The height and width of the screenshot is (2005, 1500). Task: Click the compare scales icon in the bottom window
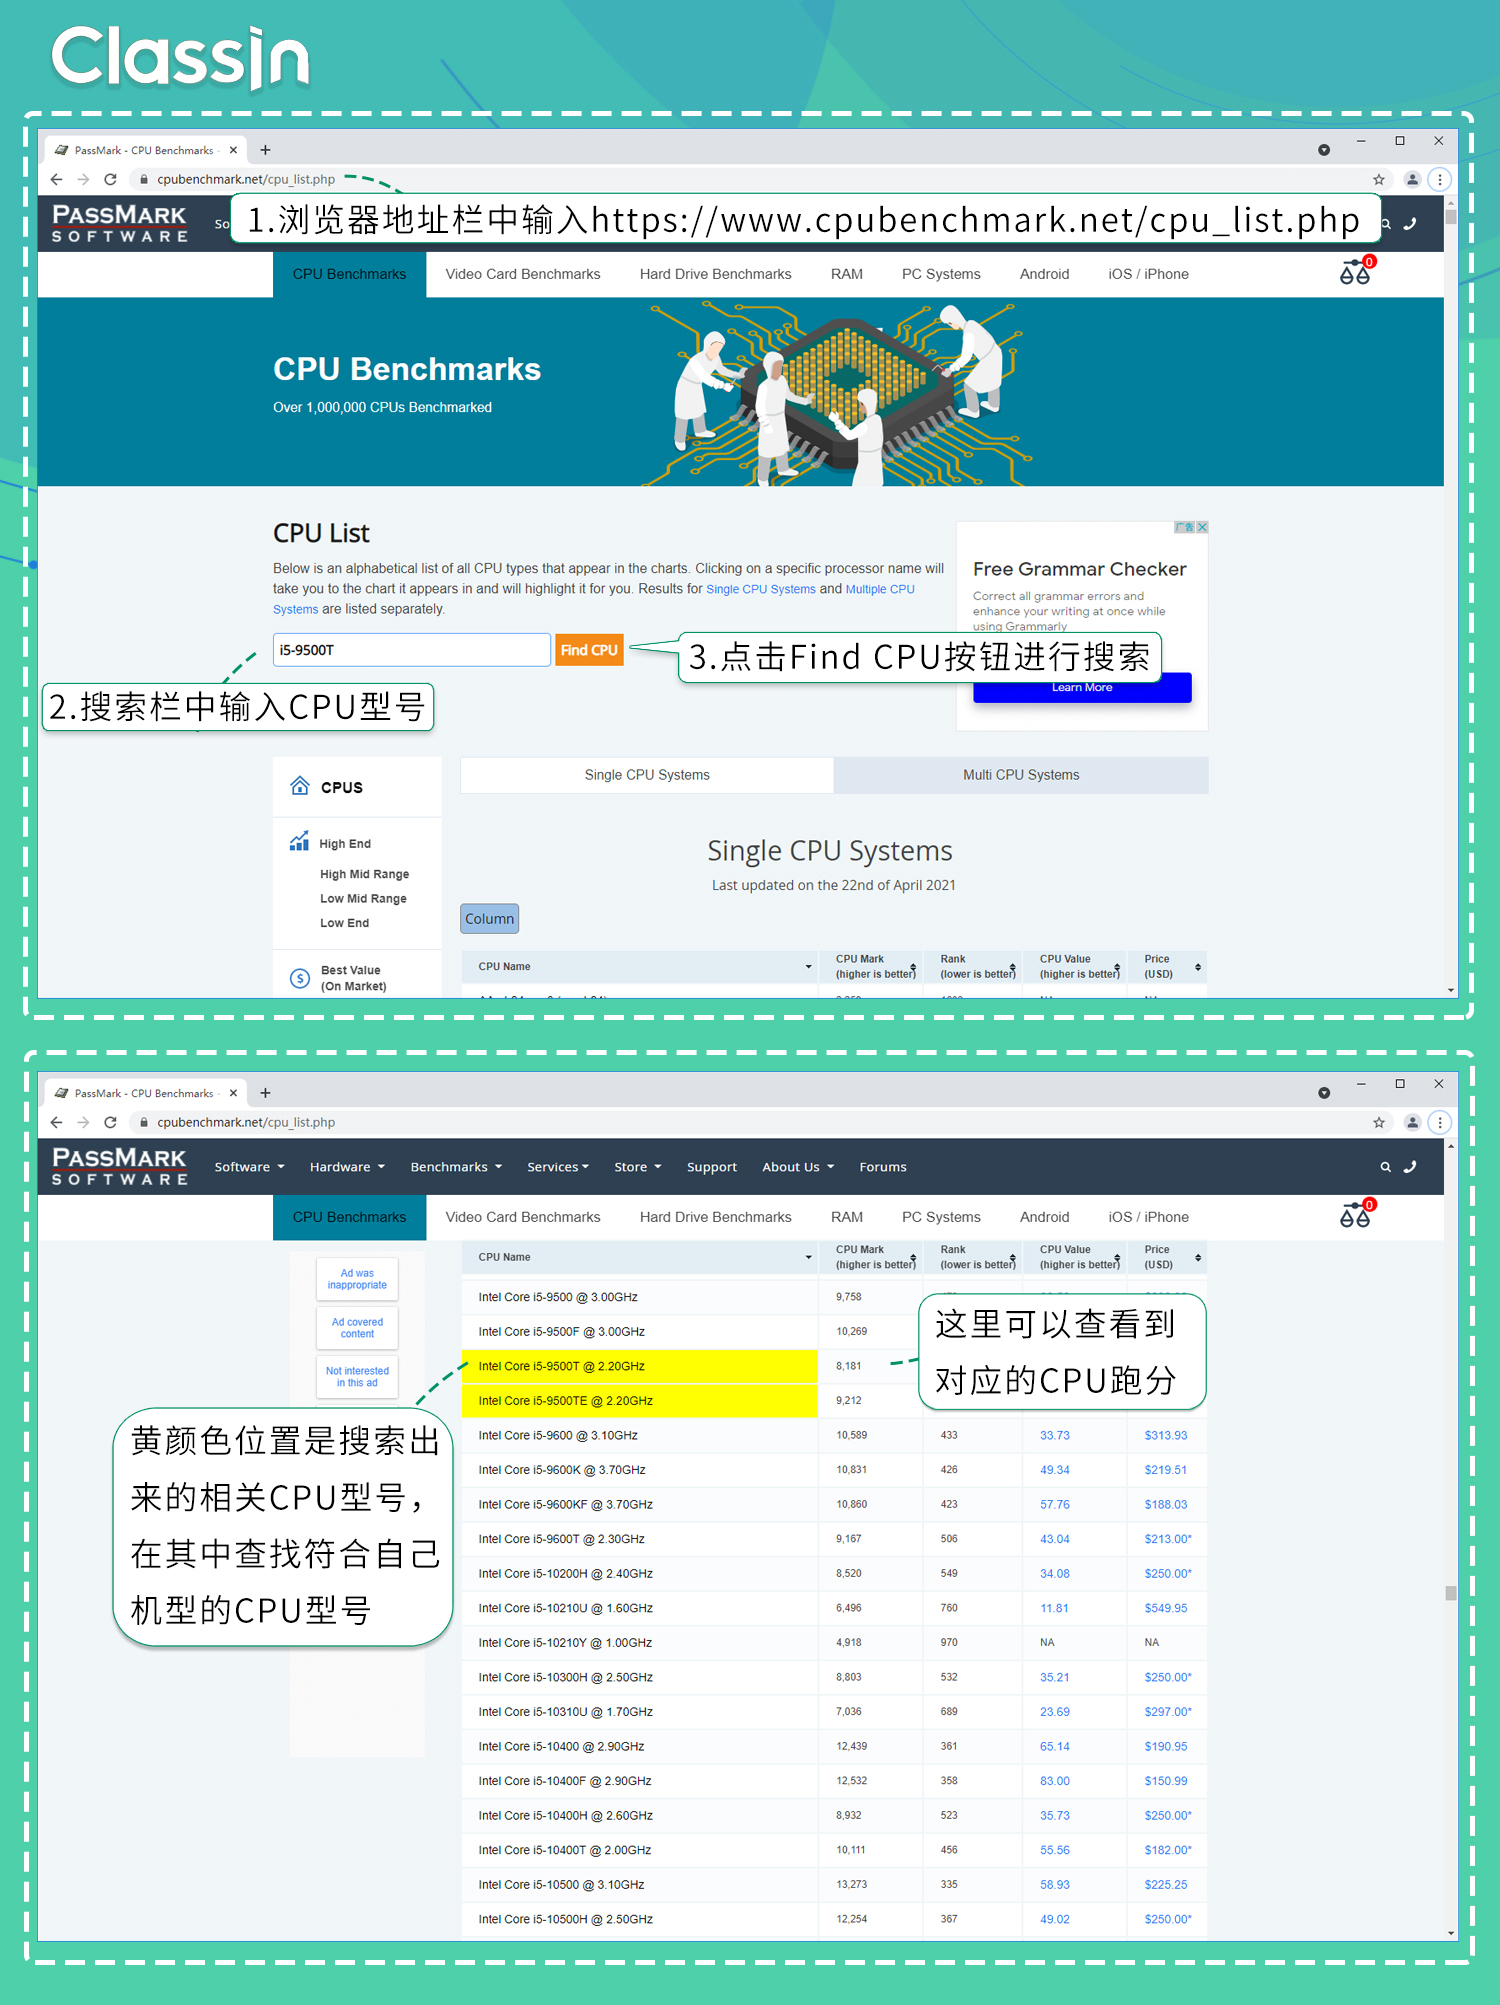point(1356,1214)
